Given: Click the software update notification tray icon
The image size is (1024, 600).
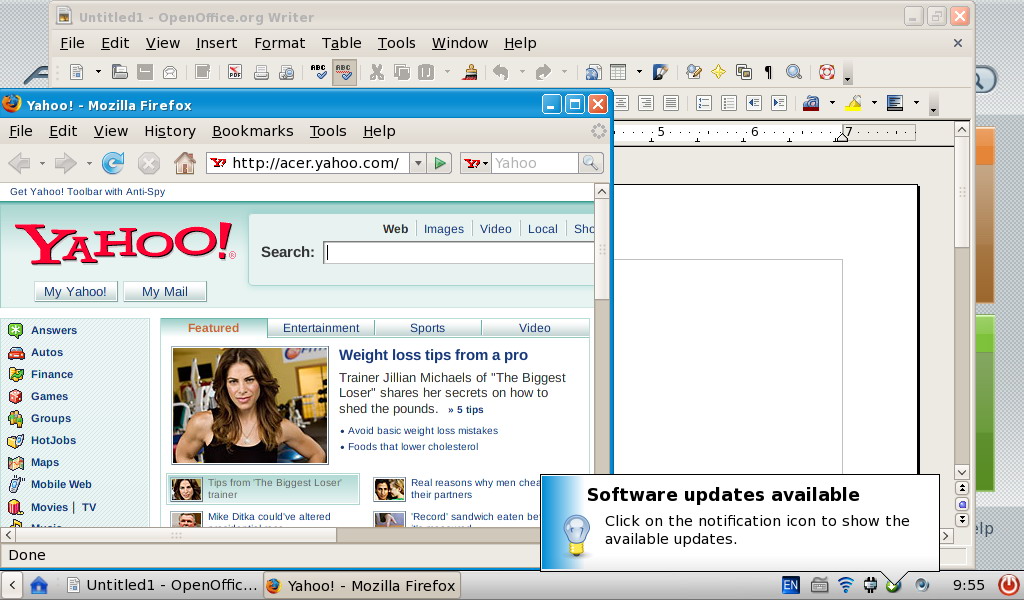Looking at the screenshot, I should coord(893,584).
